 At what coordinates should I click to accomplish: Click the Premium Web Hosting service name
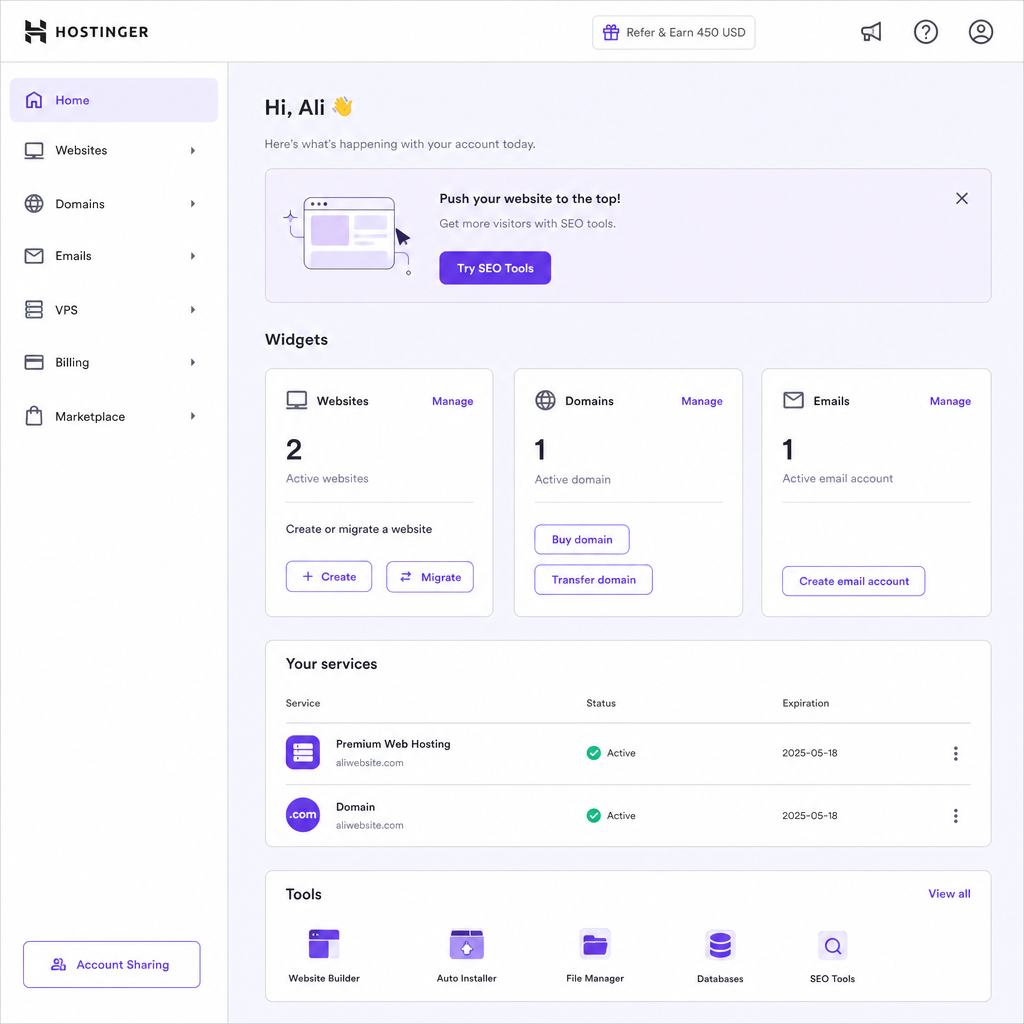tap(393, 744)
